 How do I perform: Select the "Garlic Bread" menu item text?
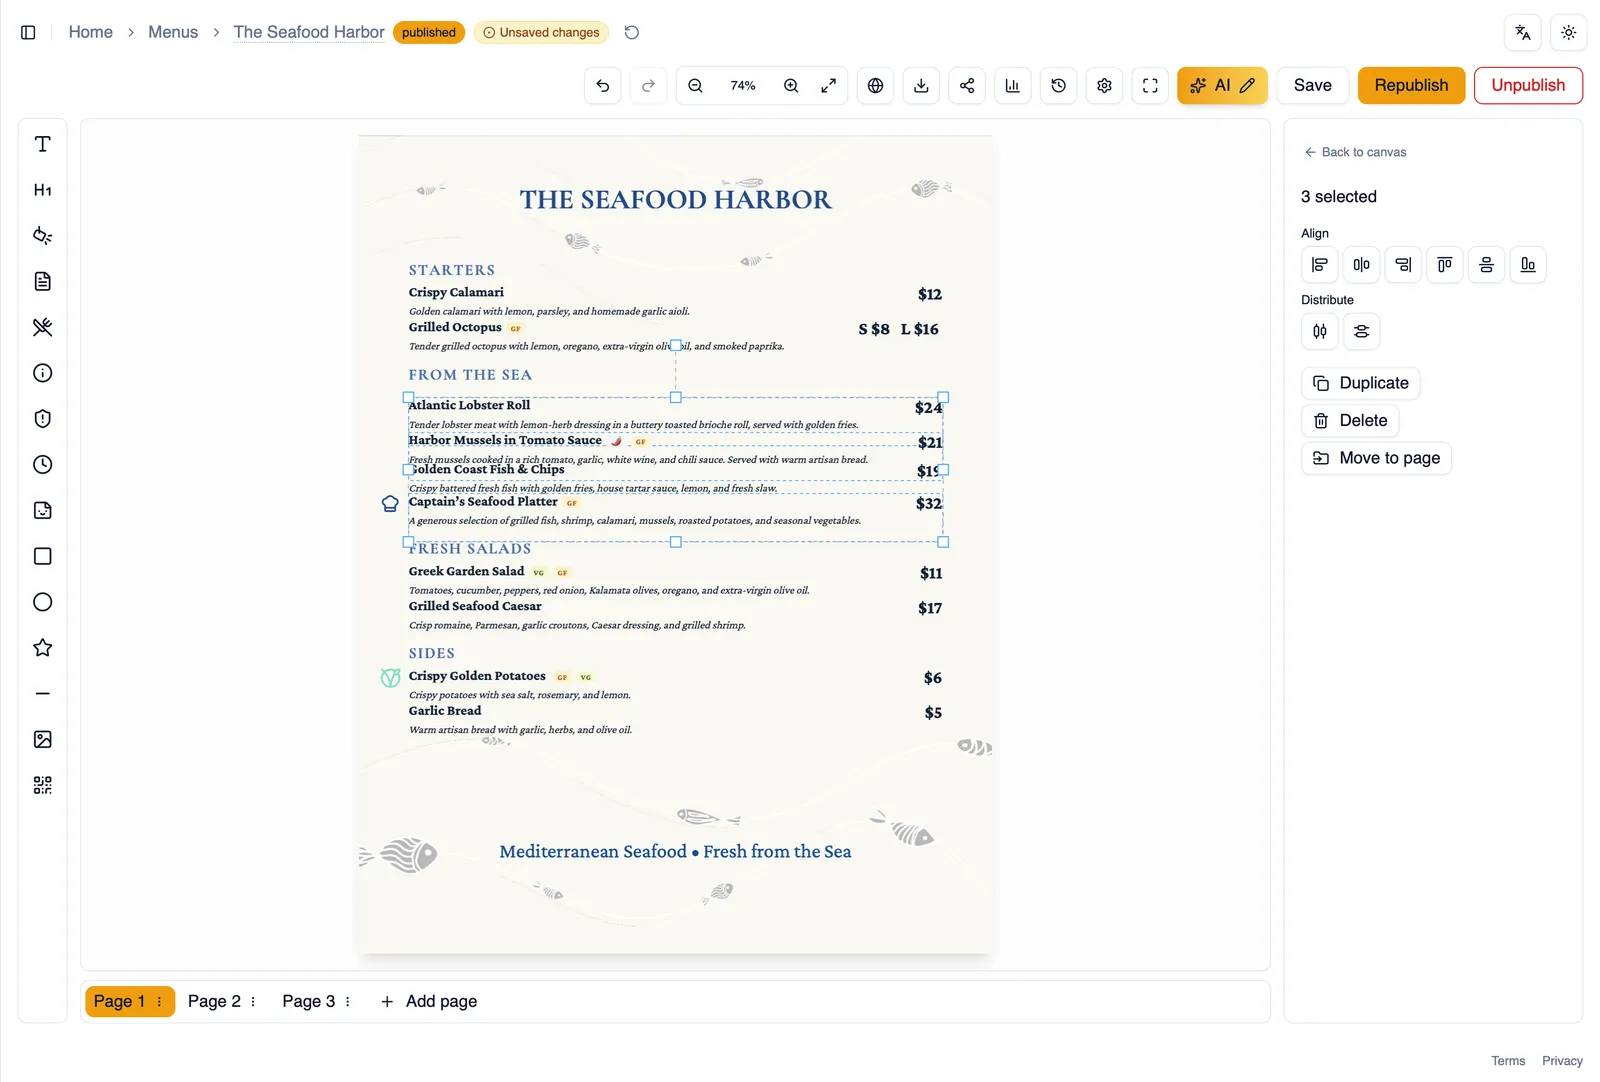[445, 711]
